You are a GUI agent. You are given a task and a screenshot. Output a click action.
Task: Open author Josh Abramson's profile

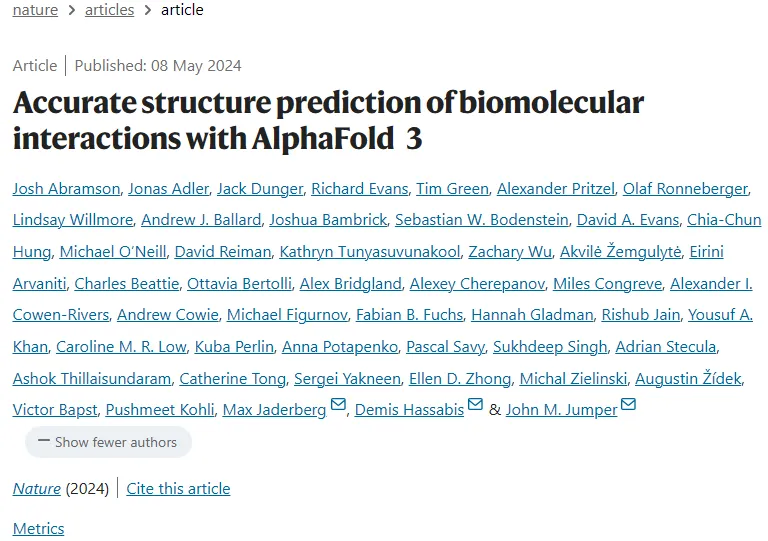pyautogui.click(x=67, y=188)
